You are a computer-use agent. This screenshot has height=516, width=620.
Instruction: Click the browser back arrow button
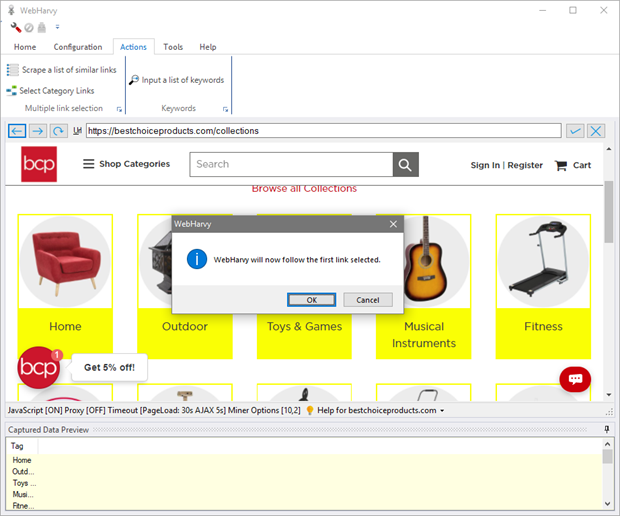coord(16,131)
